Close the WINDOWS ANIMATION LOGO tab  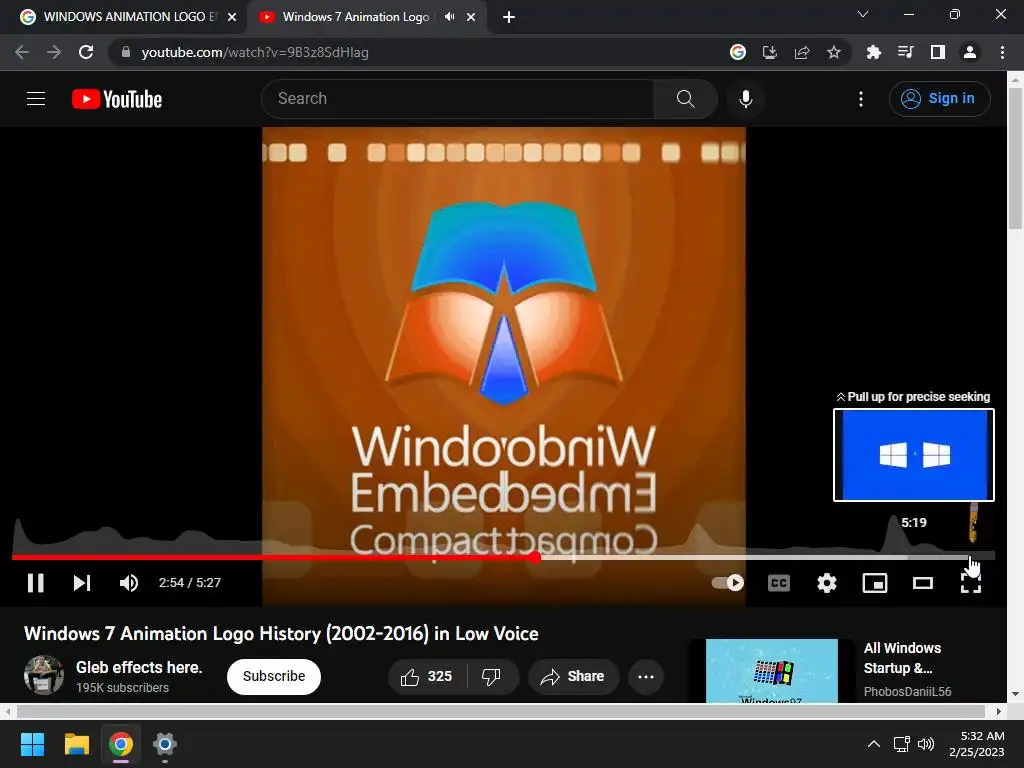pyautogui.click(x=231, y=17)
